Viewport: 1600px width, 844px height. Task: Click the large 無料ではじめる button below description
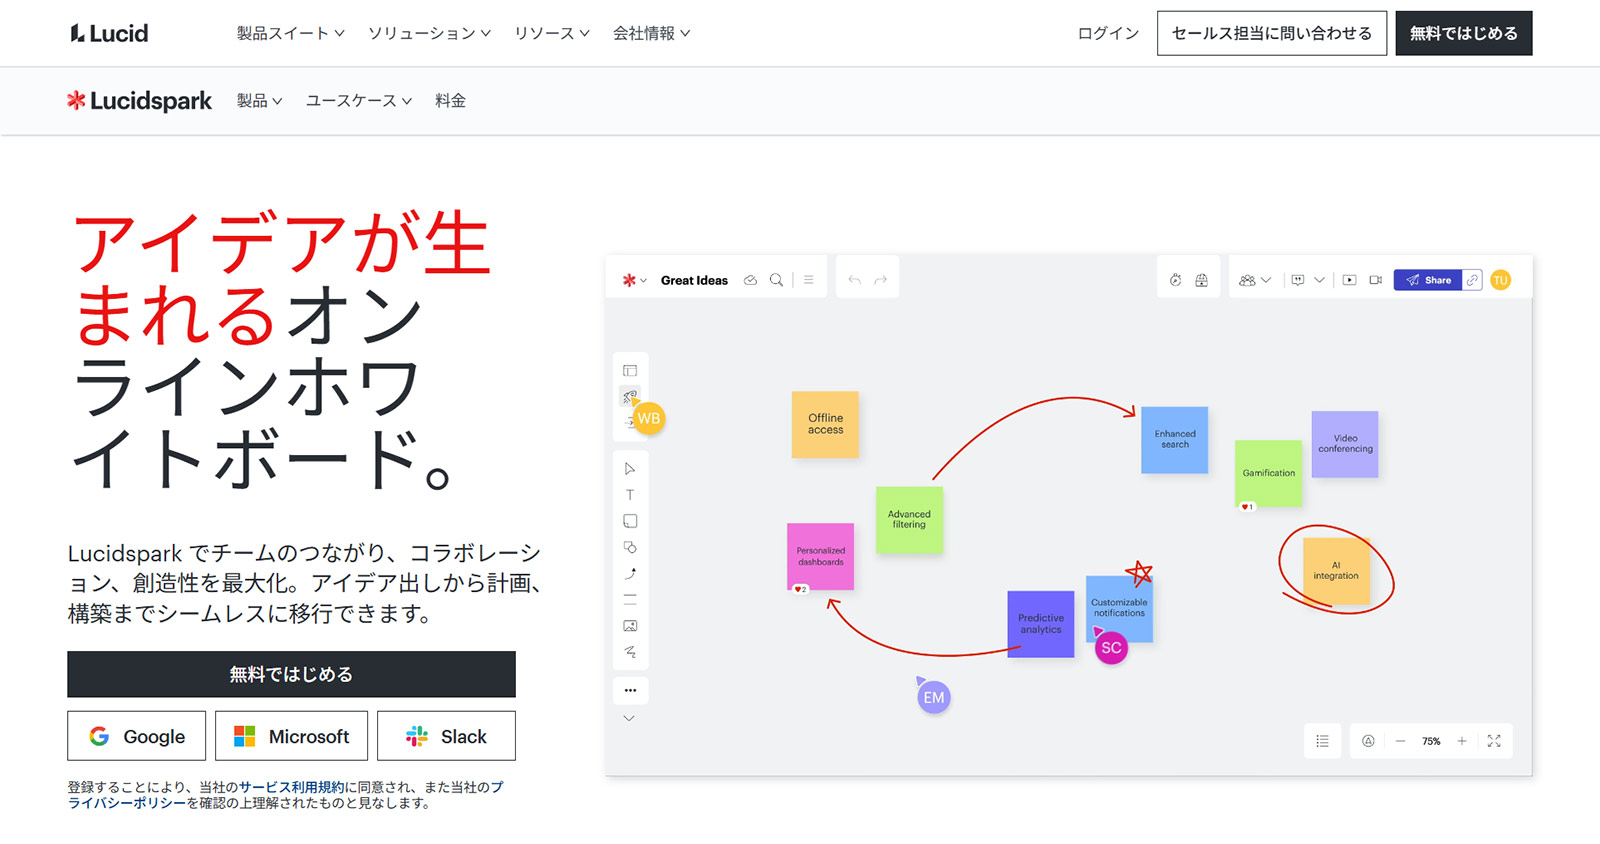[291, 674]
